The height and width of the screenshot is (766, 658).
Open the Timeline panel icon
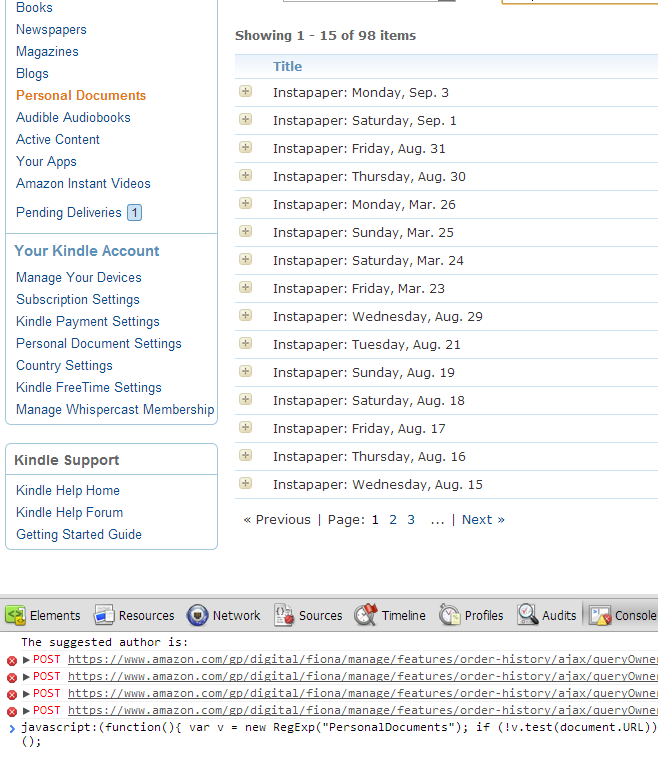tap(366, 615)
